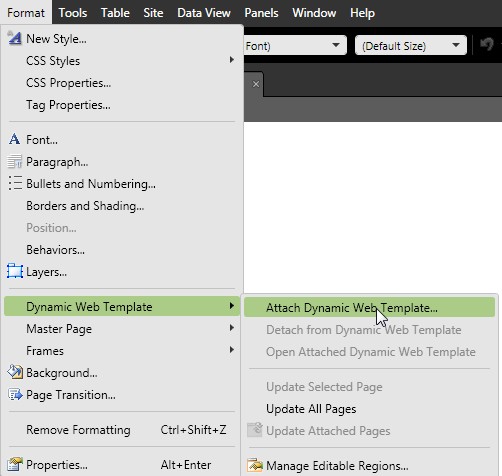Screen dimensions: 502x476
Task: Close the open document tab
Action: coord(256,84)
